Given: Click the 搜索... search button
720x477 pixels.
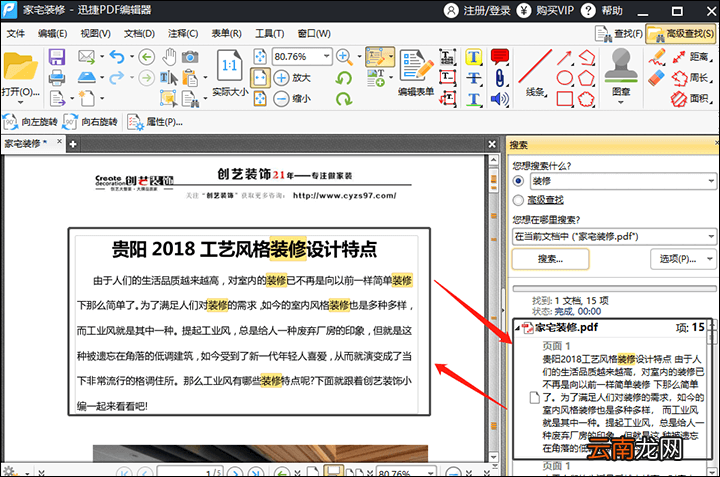Looking at the screenshot, I should 550,259.
